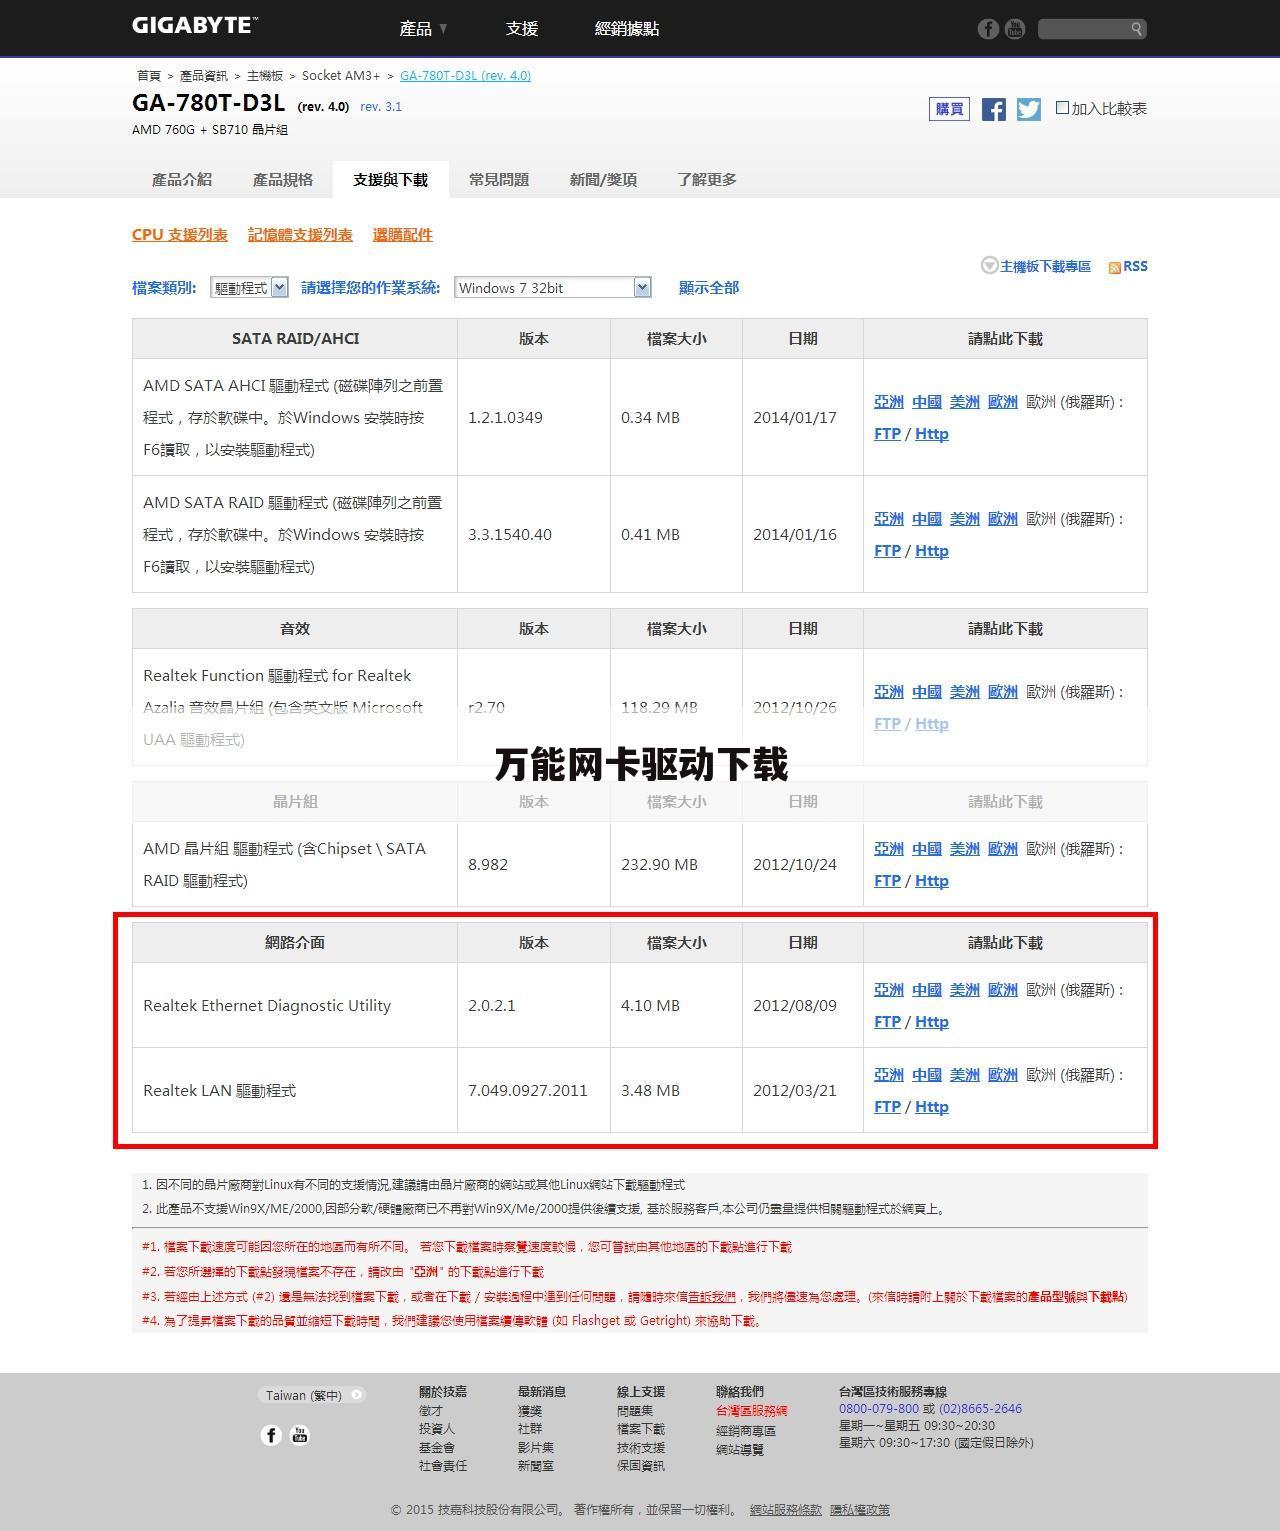1280x1531 pixels.
Task: Click FTP link for AMD 晶片組 driver
Action: (887, 881)
